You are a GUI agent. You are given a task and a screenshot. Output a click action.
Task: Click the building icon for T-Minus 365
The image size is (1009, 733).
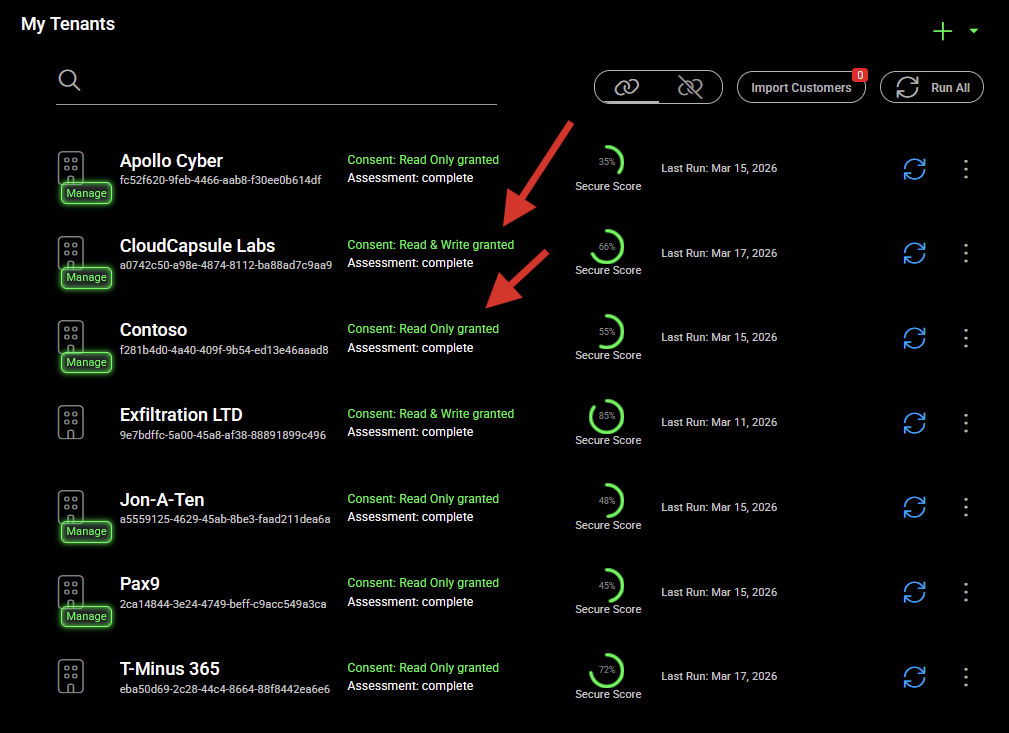70,676
